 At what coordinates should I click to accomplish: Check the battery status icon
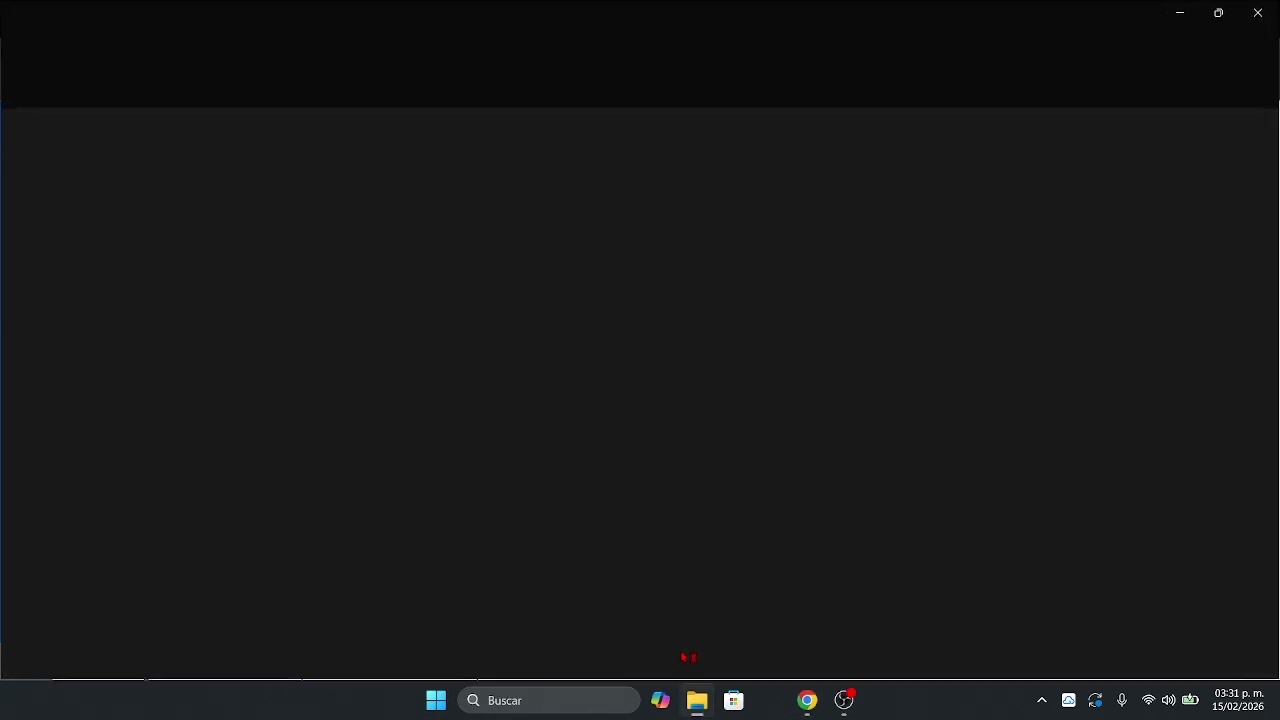(1190, 700)
